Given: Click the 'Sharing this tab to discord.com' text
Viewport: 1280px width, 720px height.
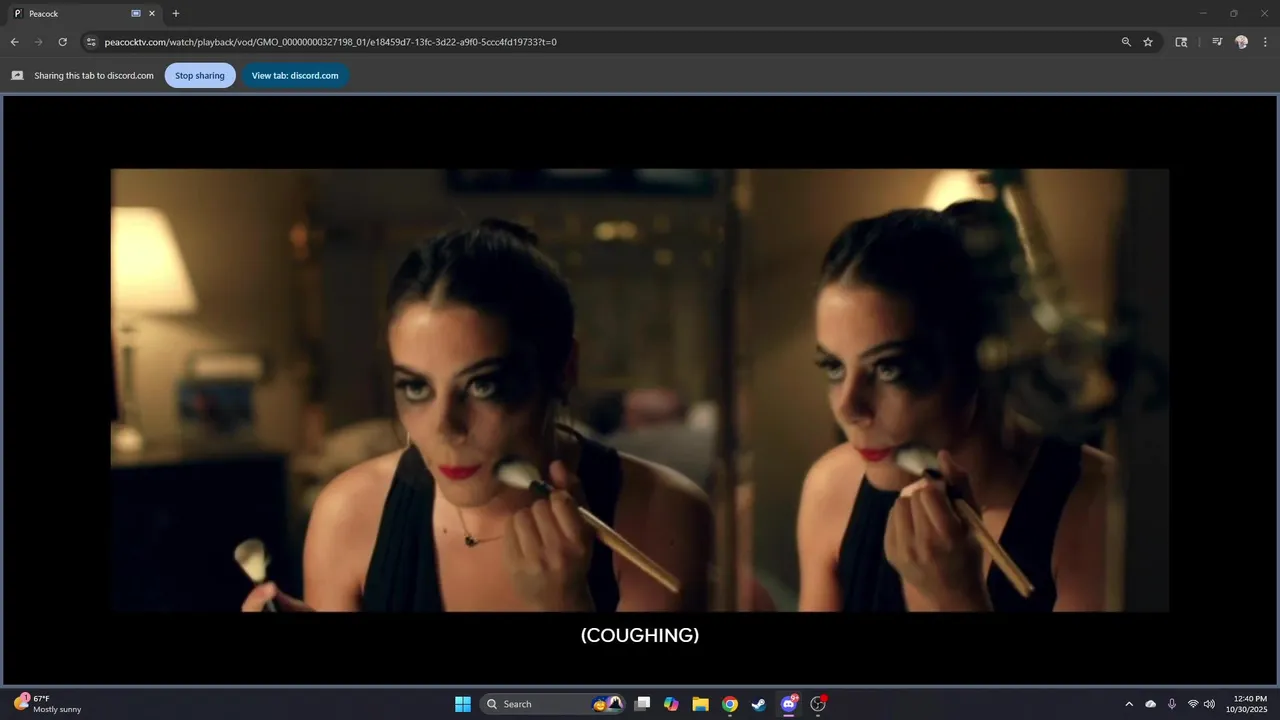Looking at the screenshot, I should 94,76.
